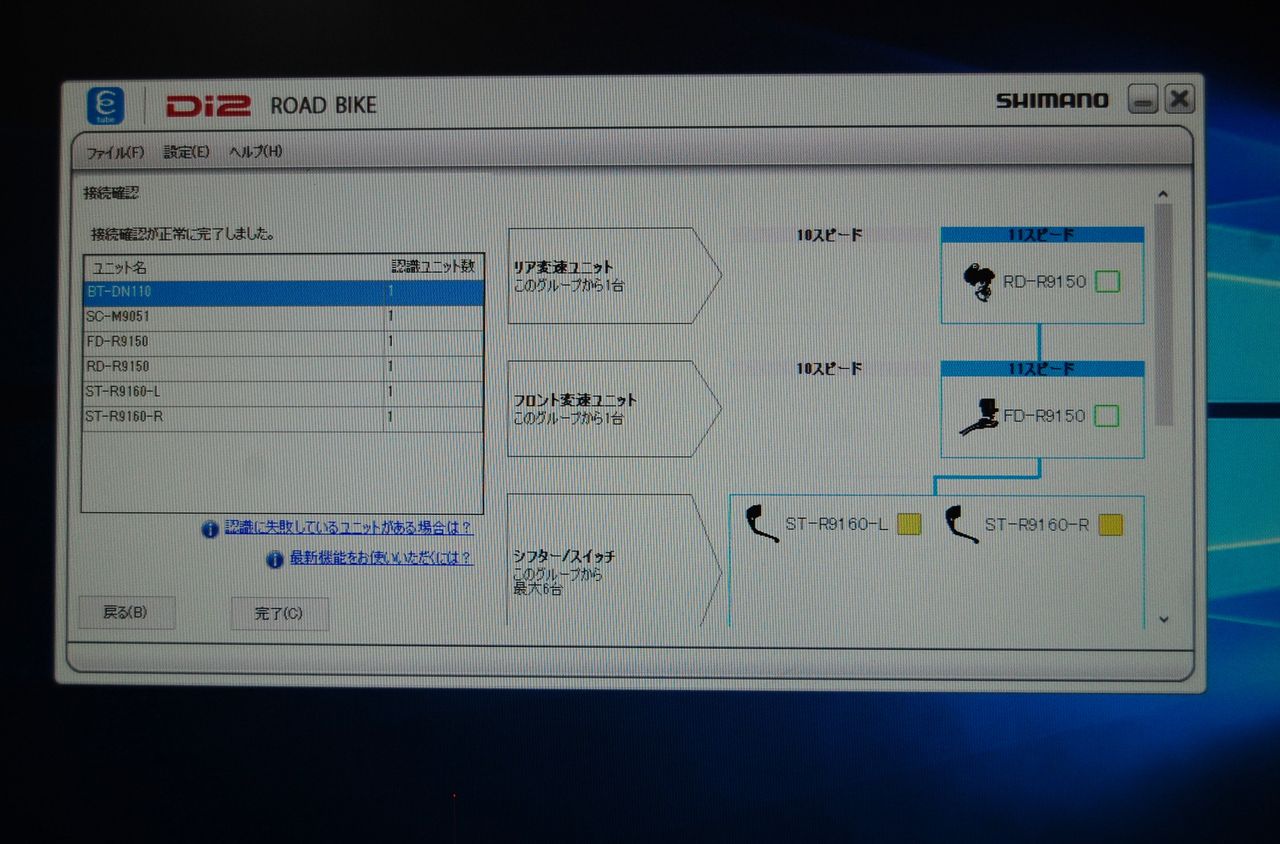1280x844 pixels.
Task: Click the フロント変速ユニット group label
Action: pyautogui.click(x=575, y=400)
